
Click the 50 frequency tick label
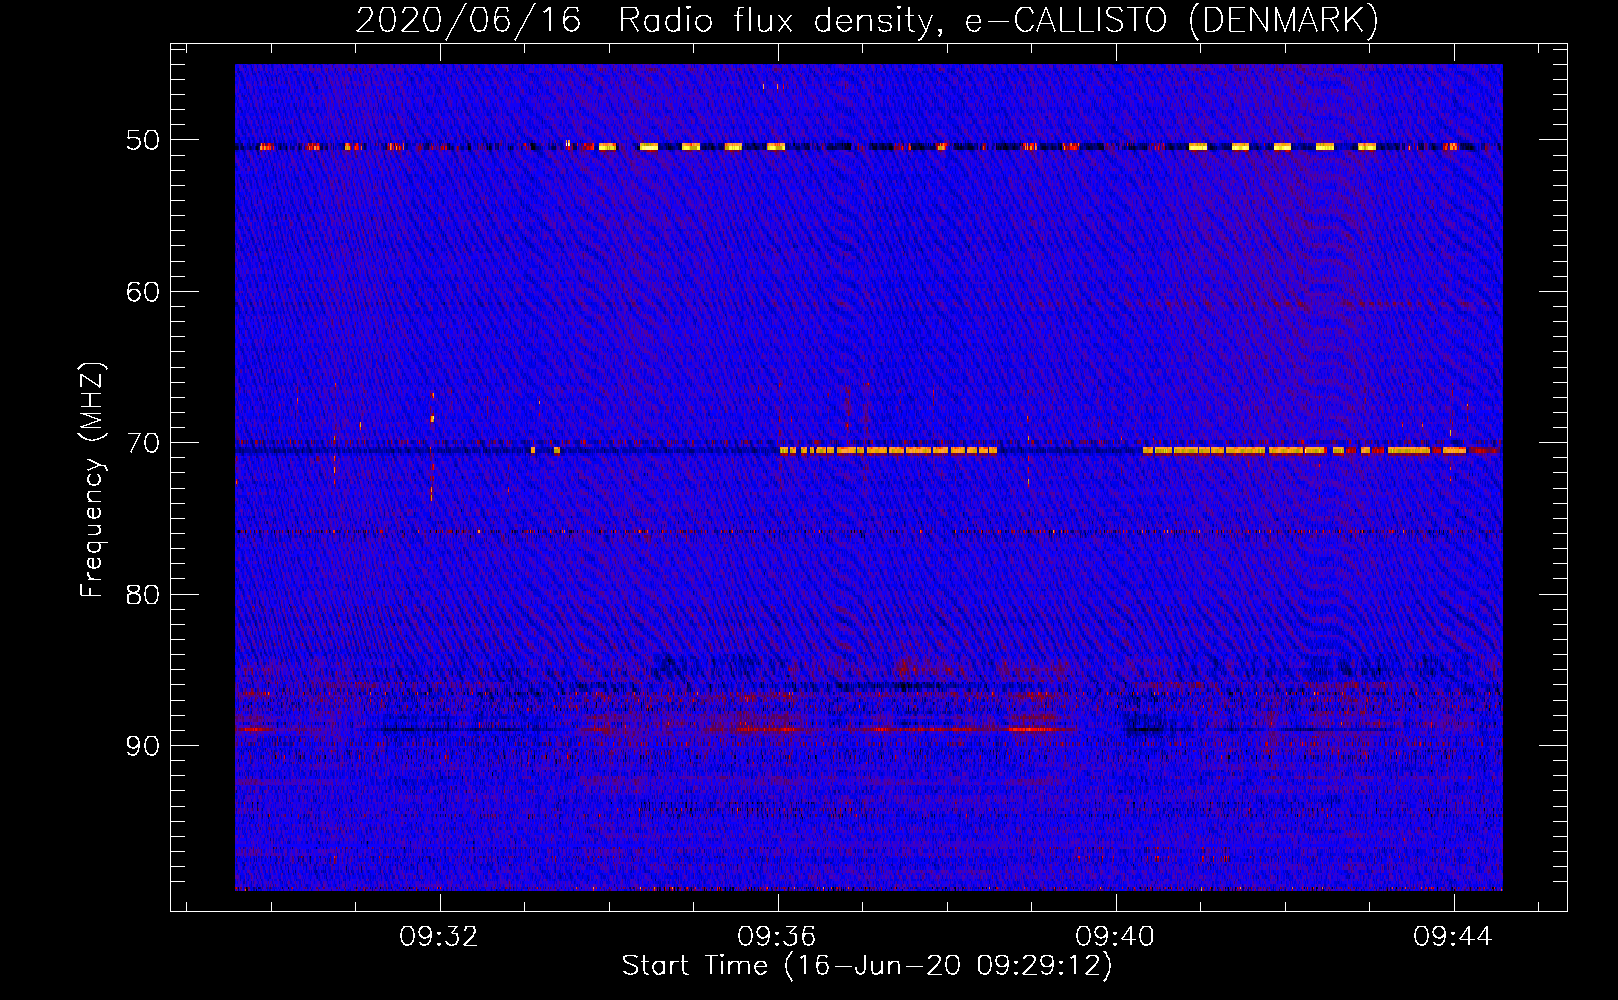pyautogui.click(x=143, y=140)
